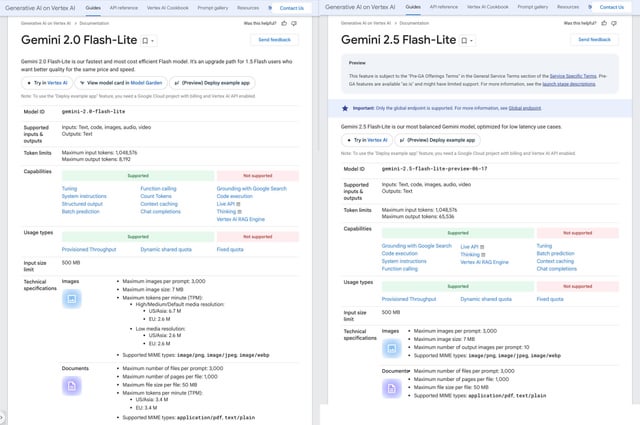This screenshot has width=640, height=425.
Task: Open Fixed quota link on Gemini 2.5 page
Action: 550,299
